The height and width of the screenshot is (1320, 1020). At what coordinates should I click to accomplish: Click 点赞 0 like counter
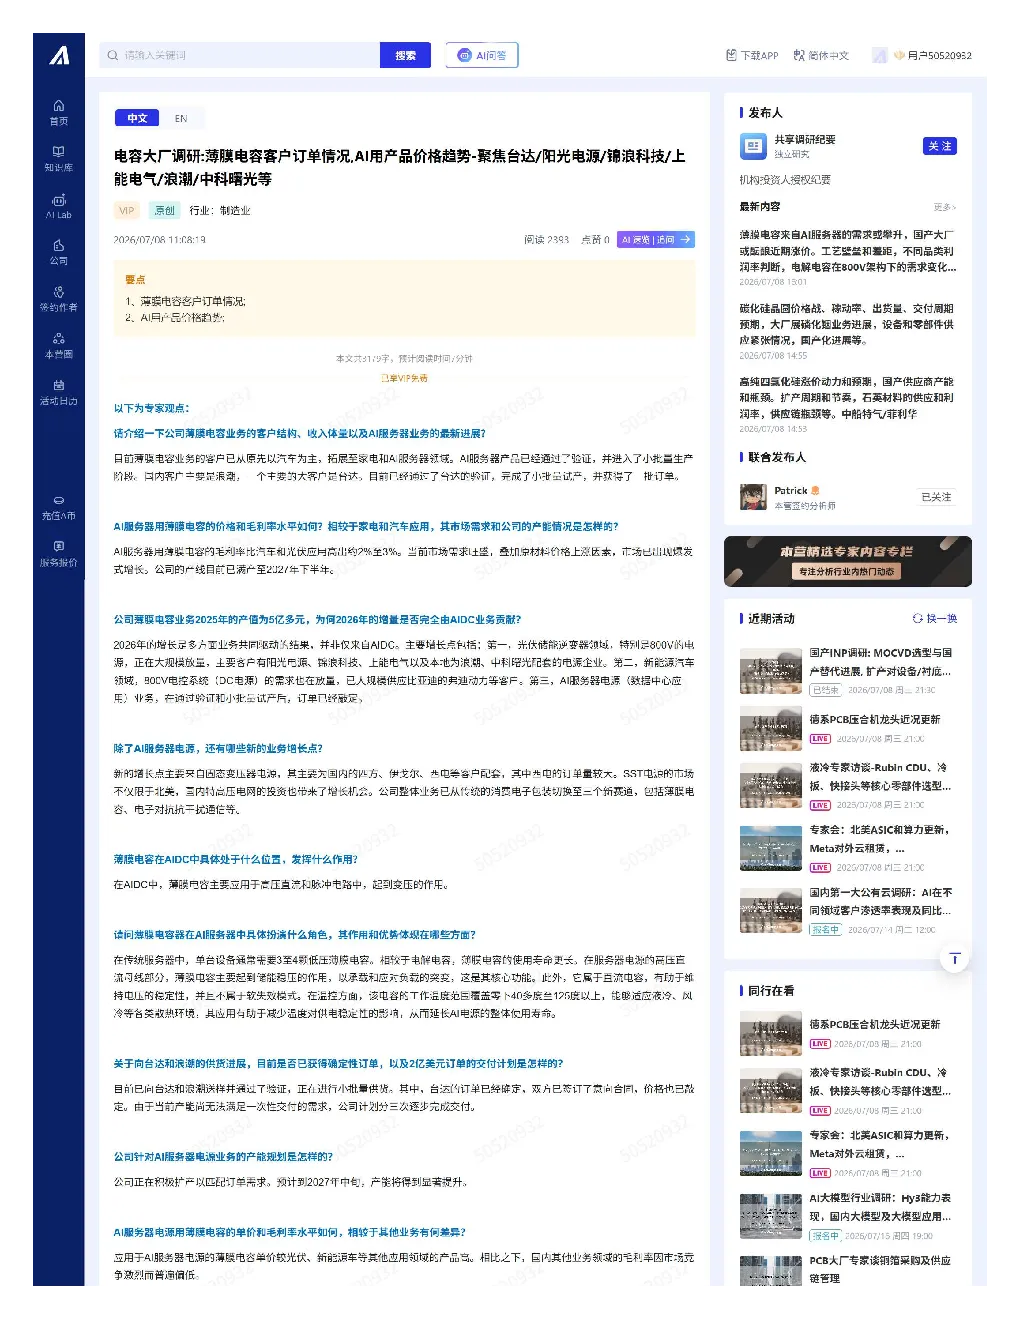click(595, 240)
